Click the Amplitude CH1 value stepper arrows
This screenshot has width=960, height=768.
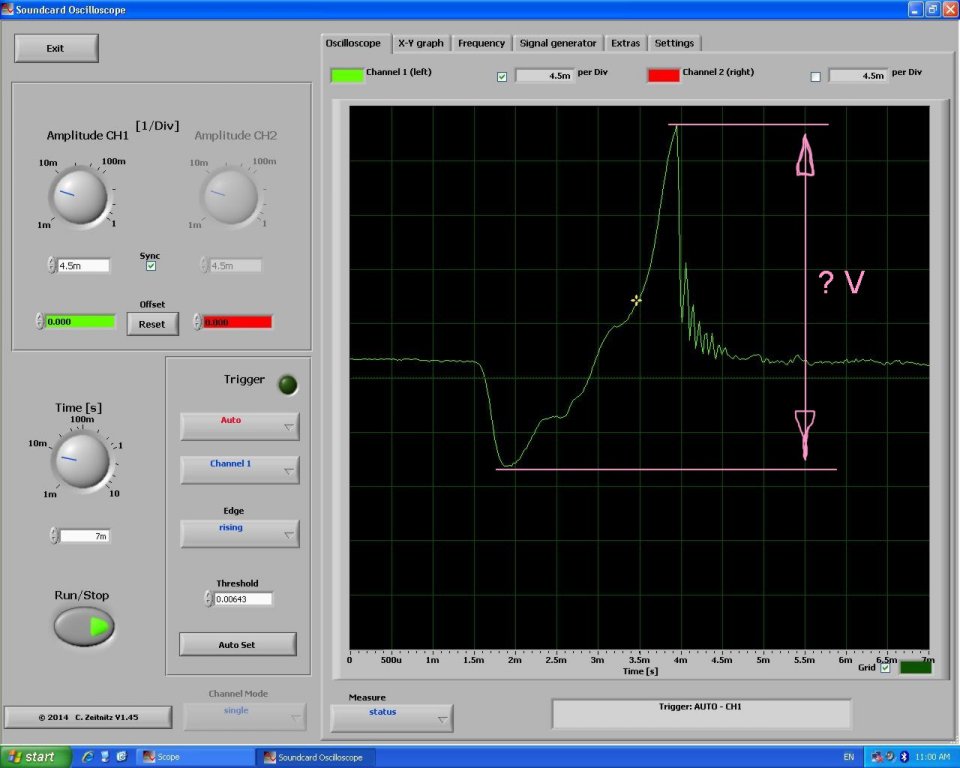(x=52, y=266)
